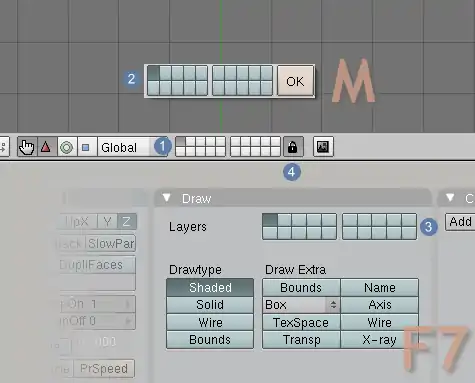Toggle layer 5 in Draw panel Layers

pos(329,220)
